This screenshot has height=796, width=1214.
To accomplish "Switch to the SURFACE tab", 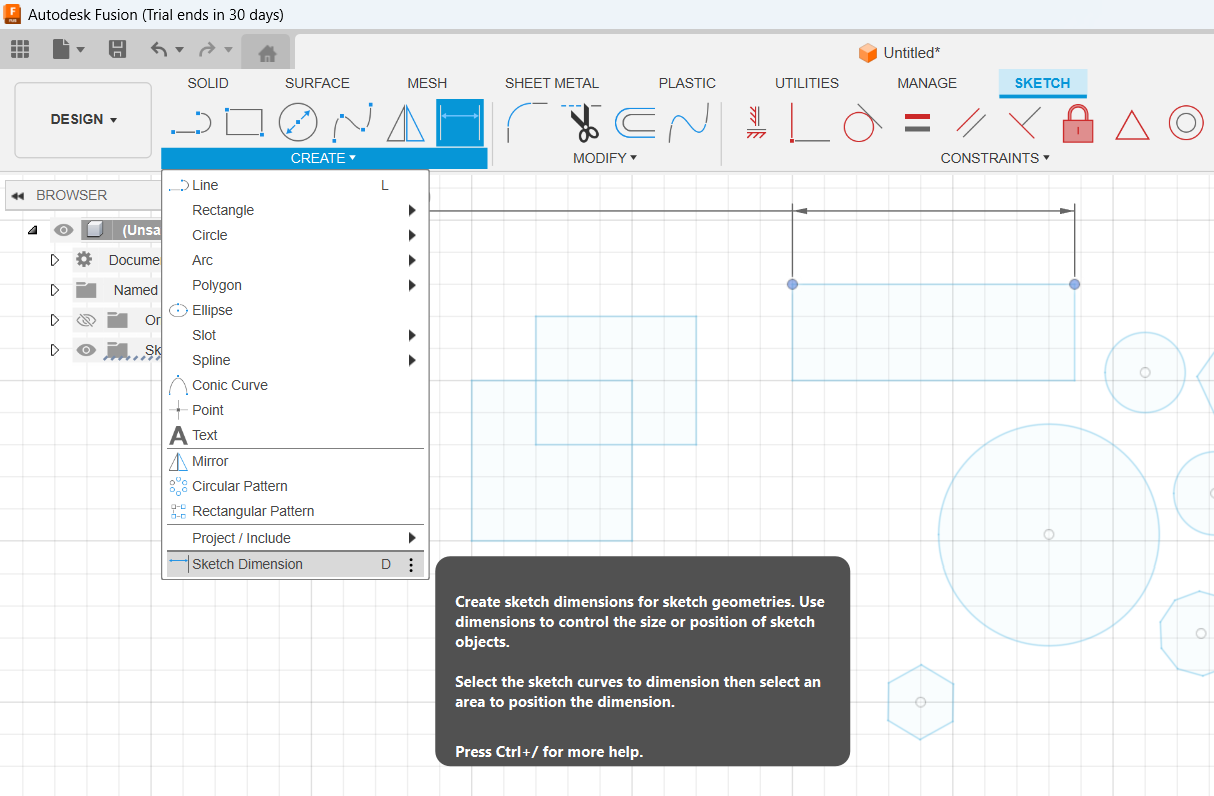I will coord(317,83).
